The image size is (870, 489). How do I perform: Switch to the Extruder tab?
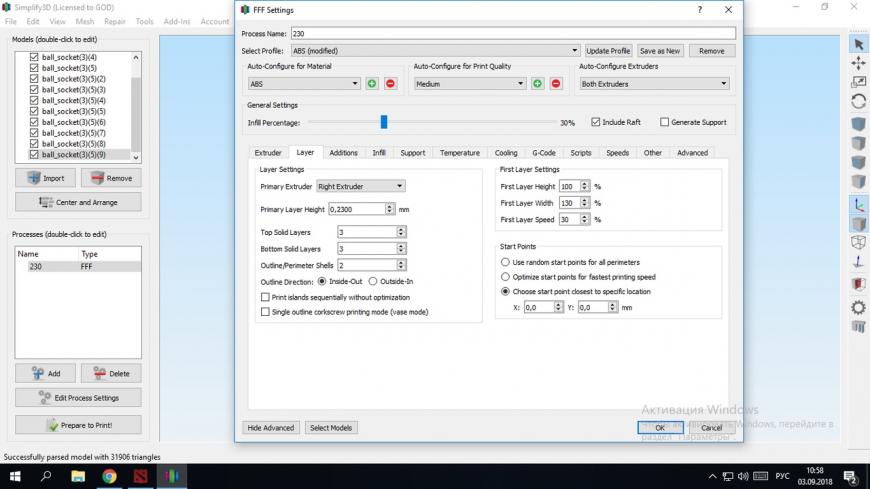pyautogui.click(x=268, y=153)
